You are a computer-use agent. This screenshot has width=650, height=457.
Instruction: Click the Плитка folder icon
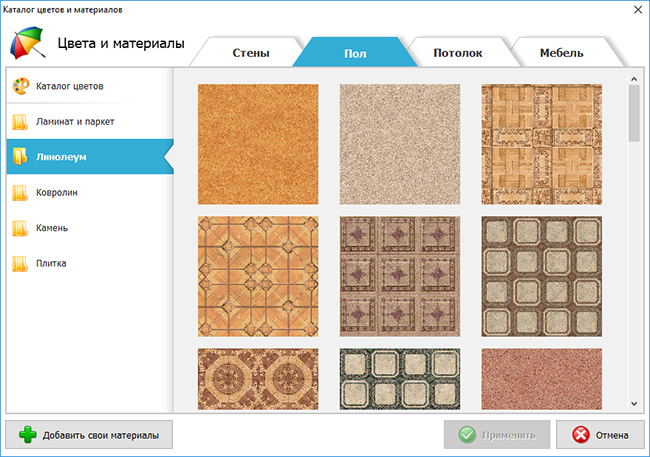[x=20, y=263]
